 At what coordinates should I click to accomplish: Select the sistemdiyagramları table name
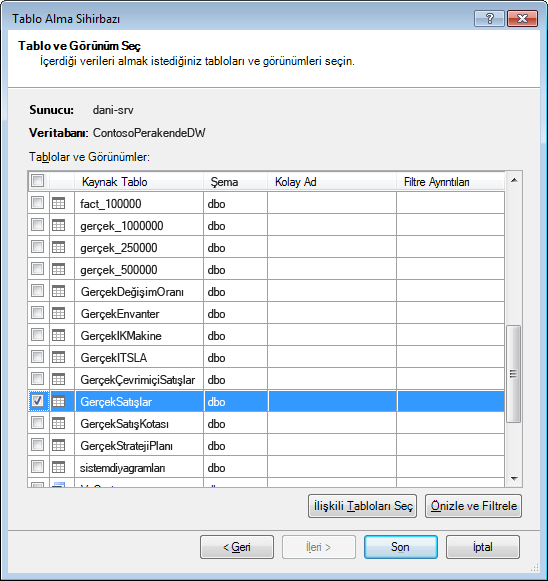[x=123, y=468]
